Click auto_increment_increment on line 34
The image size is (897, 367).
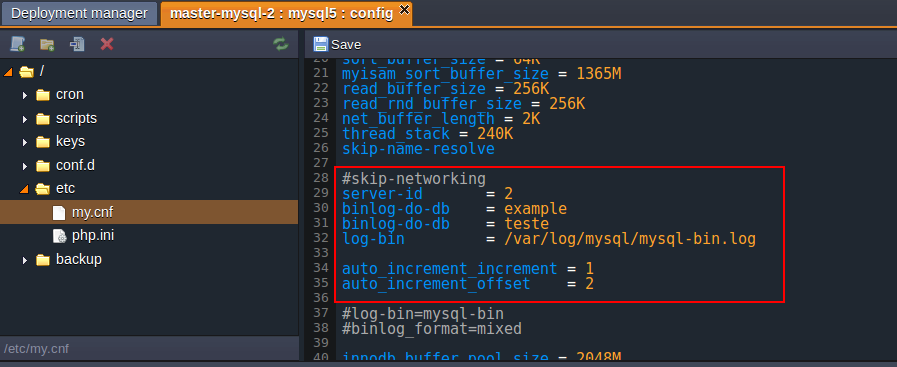point(449,269)
